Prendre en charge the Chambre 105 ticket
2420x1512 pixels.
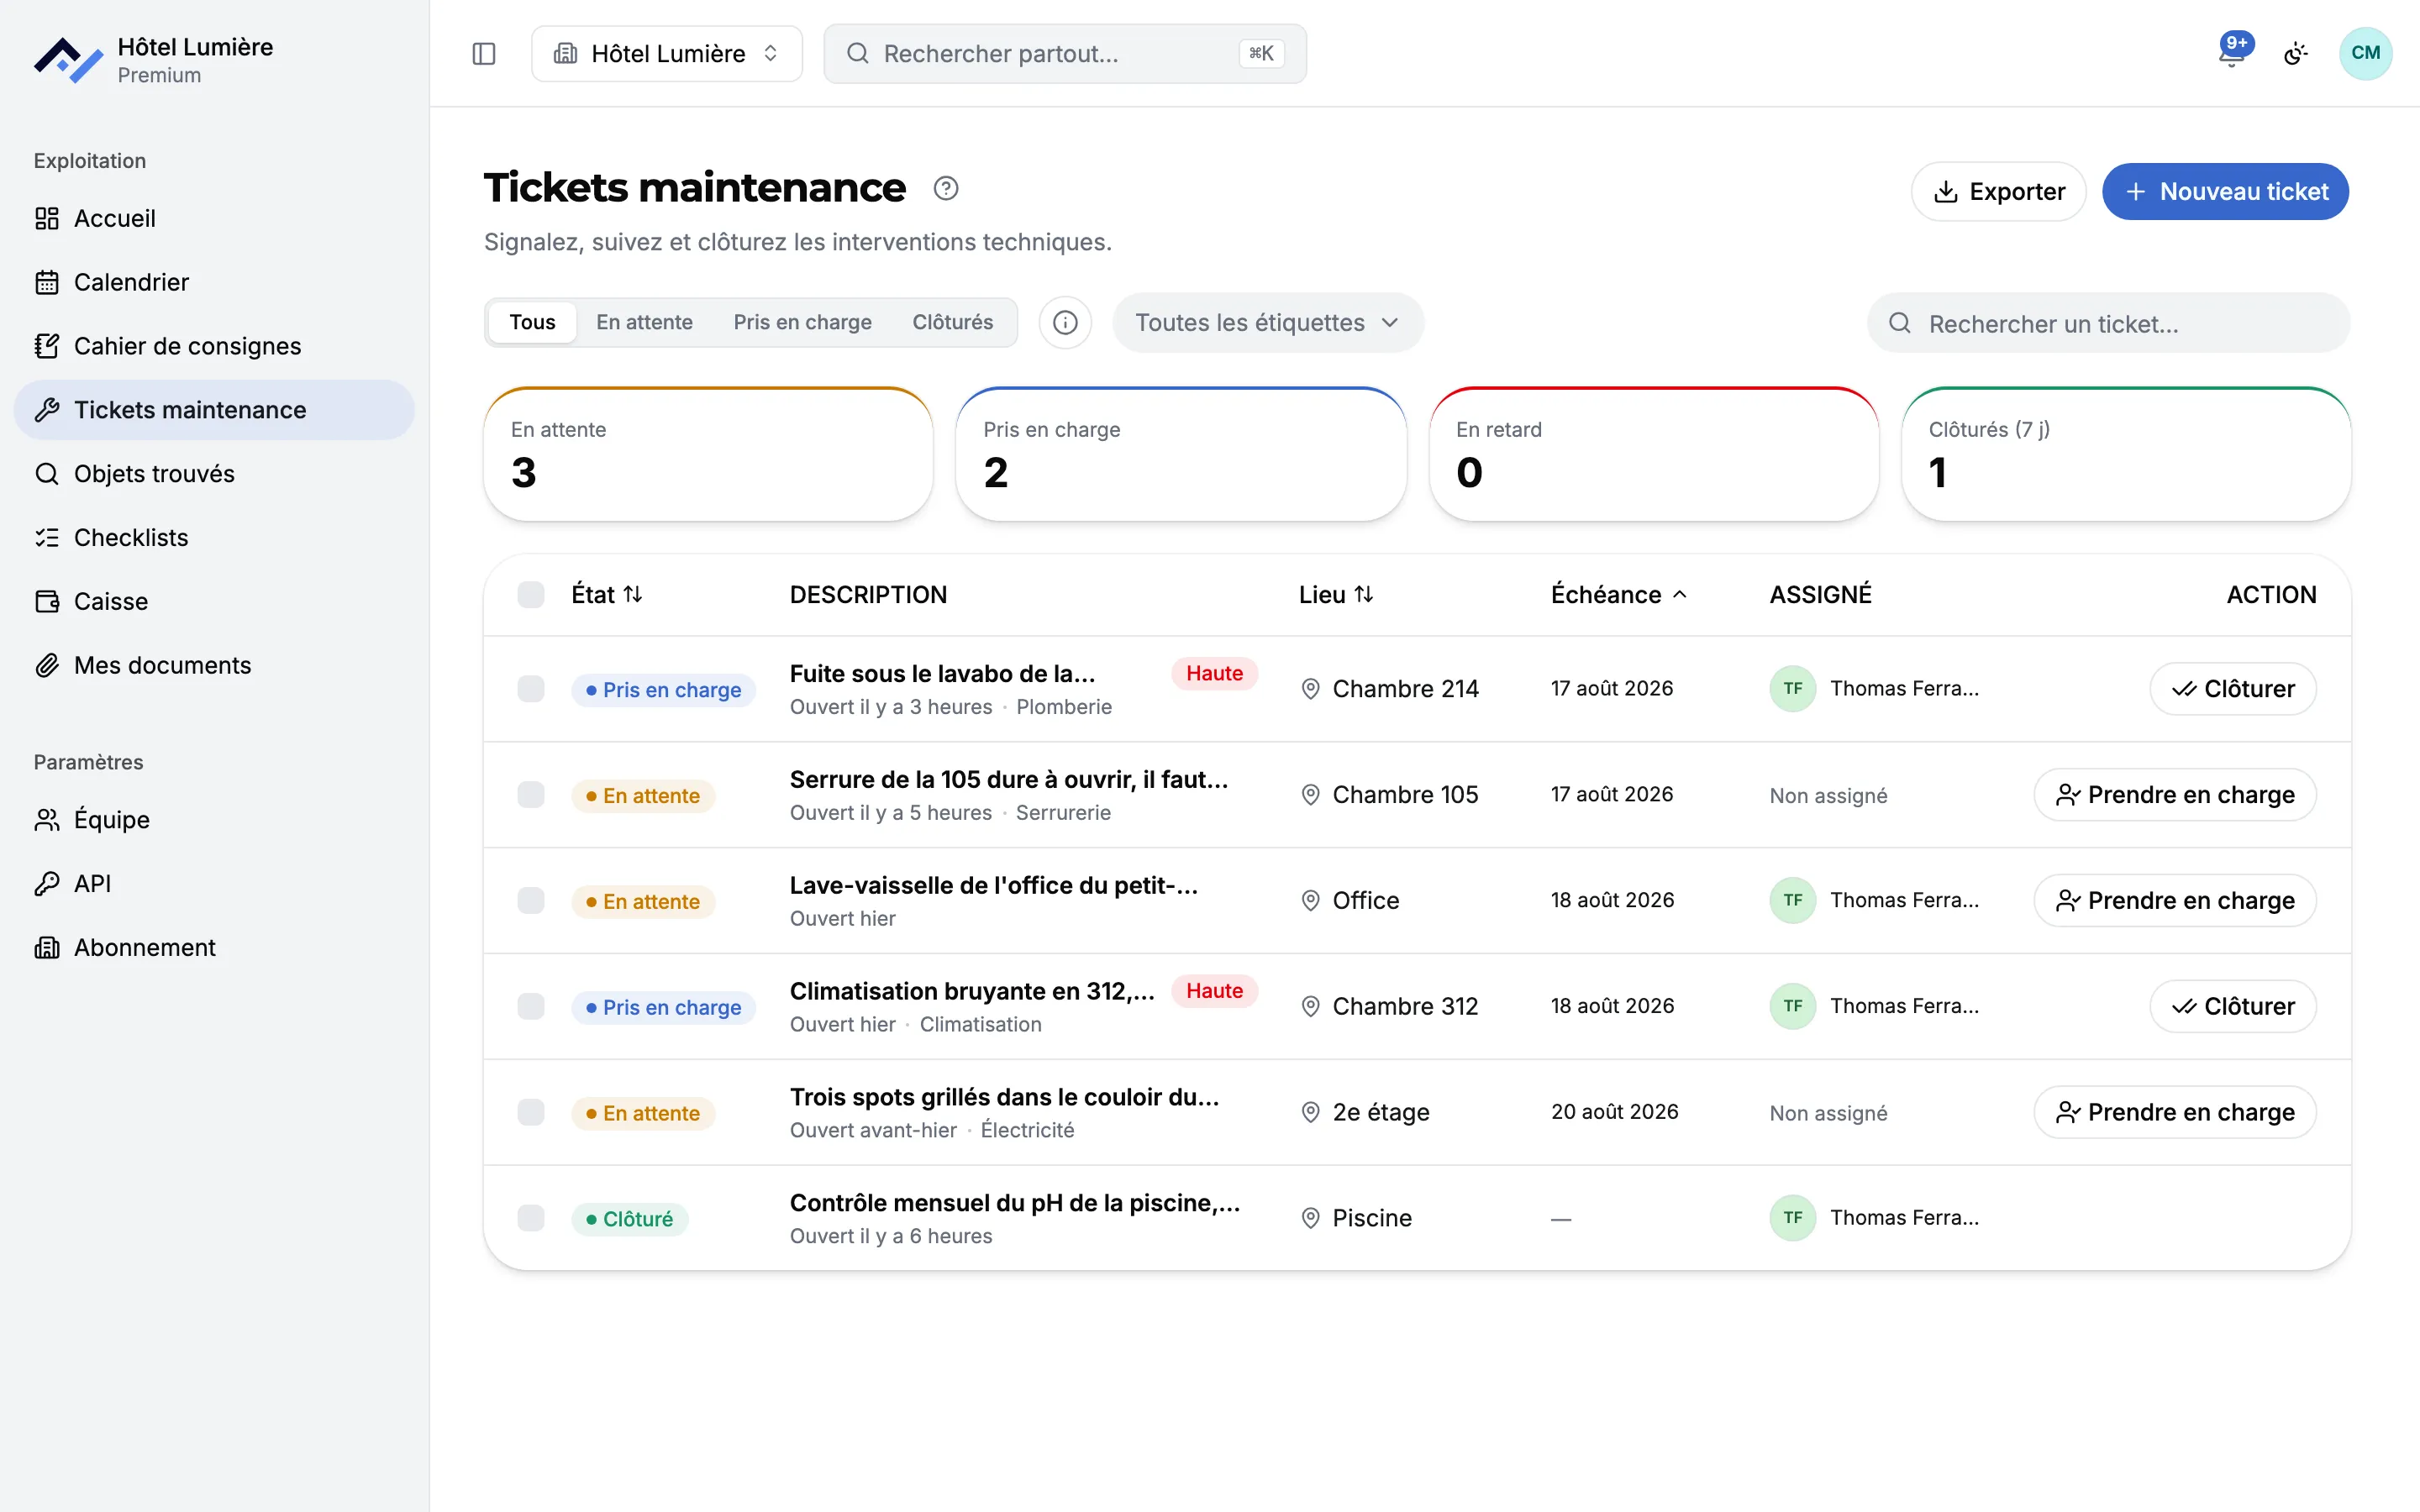pyautogui.click(x=2174, y=795)
